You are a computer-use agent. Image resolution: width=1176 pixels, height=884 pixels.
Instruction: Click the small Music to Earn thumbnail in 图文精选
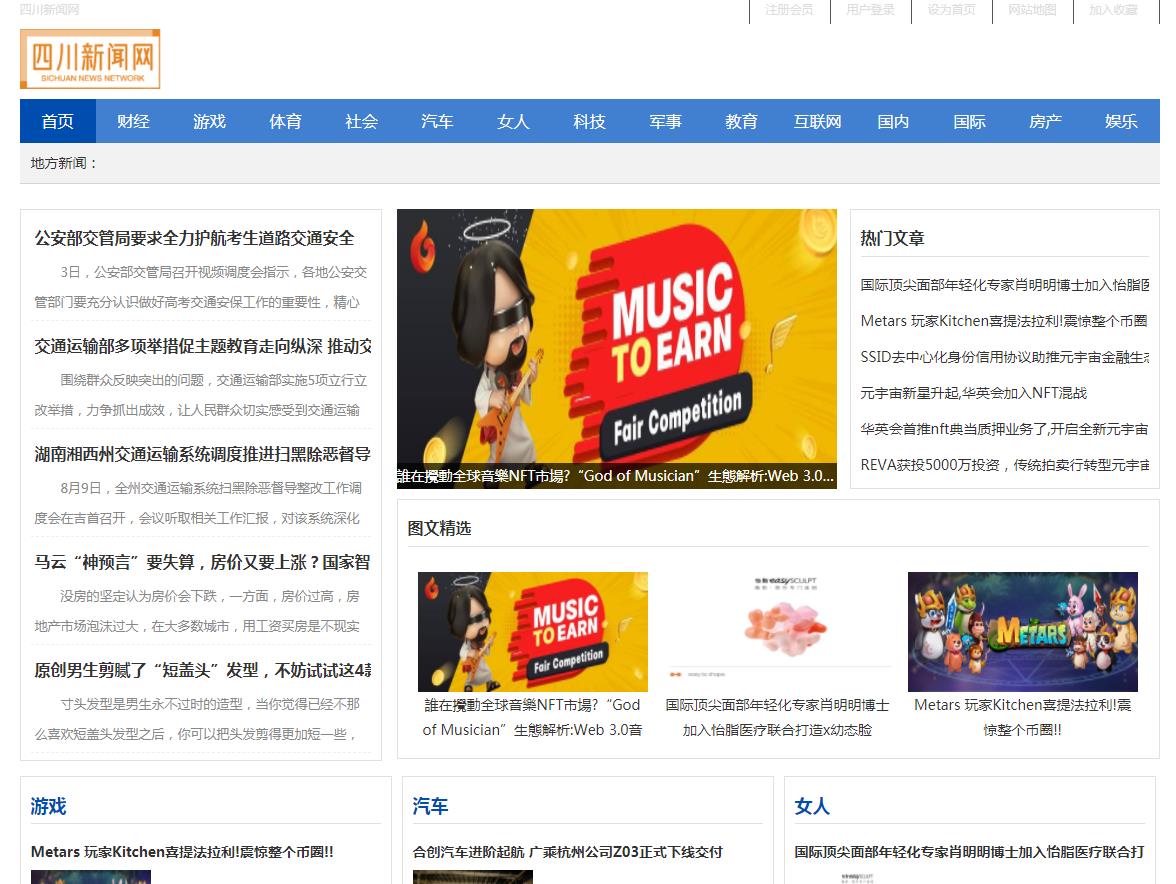[x=532, y=632]
